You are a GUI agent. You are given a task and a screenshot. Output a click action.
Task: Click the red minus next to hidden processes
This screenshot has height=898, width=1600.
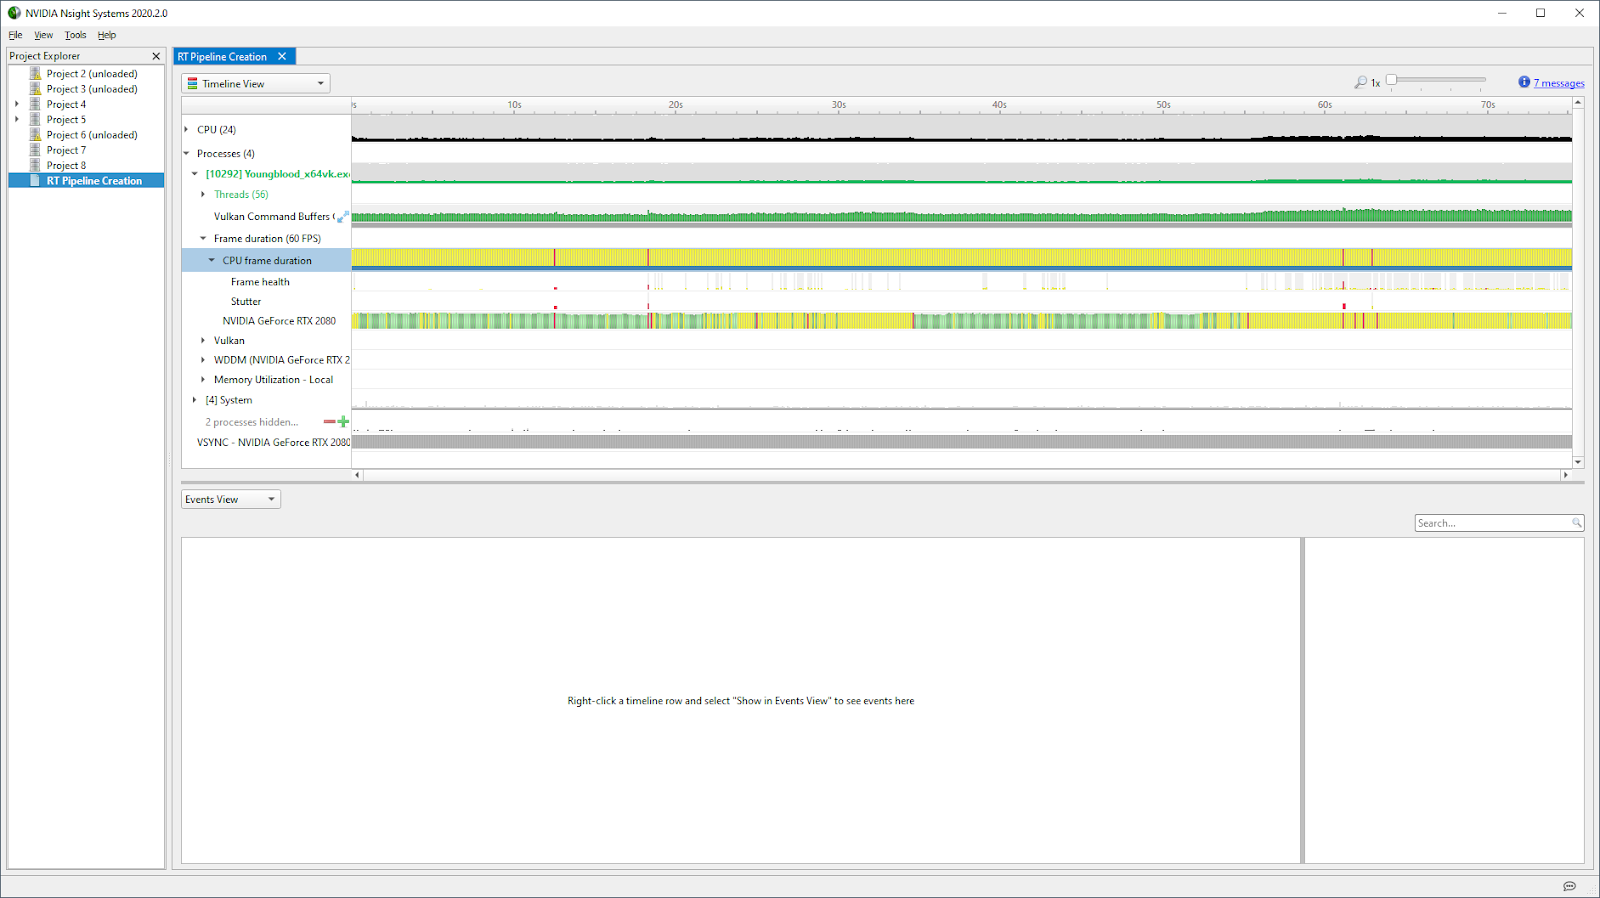[x=329, y=422]
